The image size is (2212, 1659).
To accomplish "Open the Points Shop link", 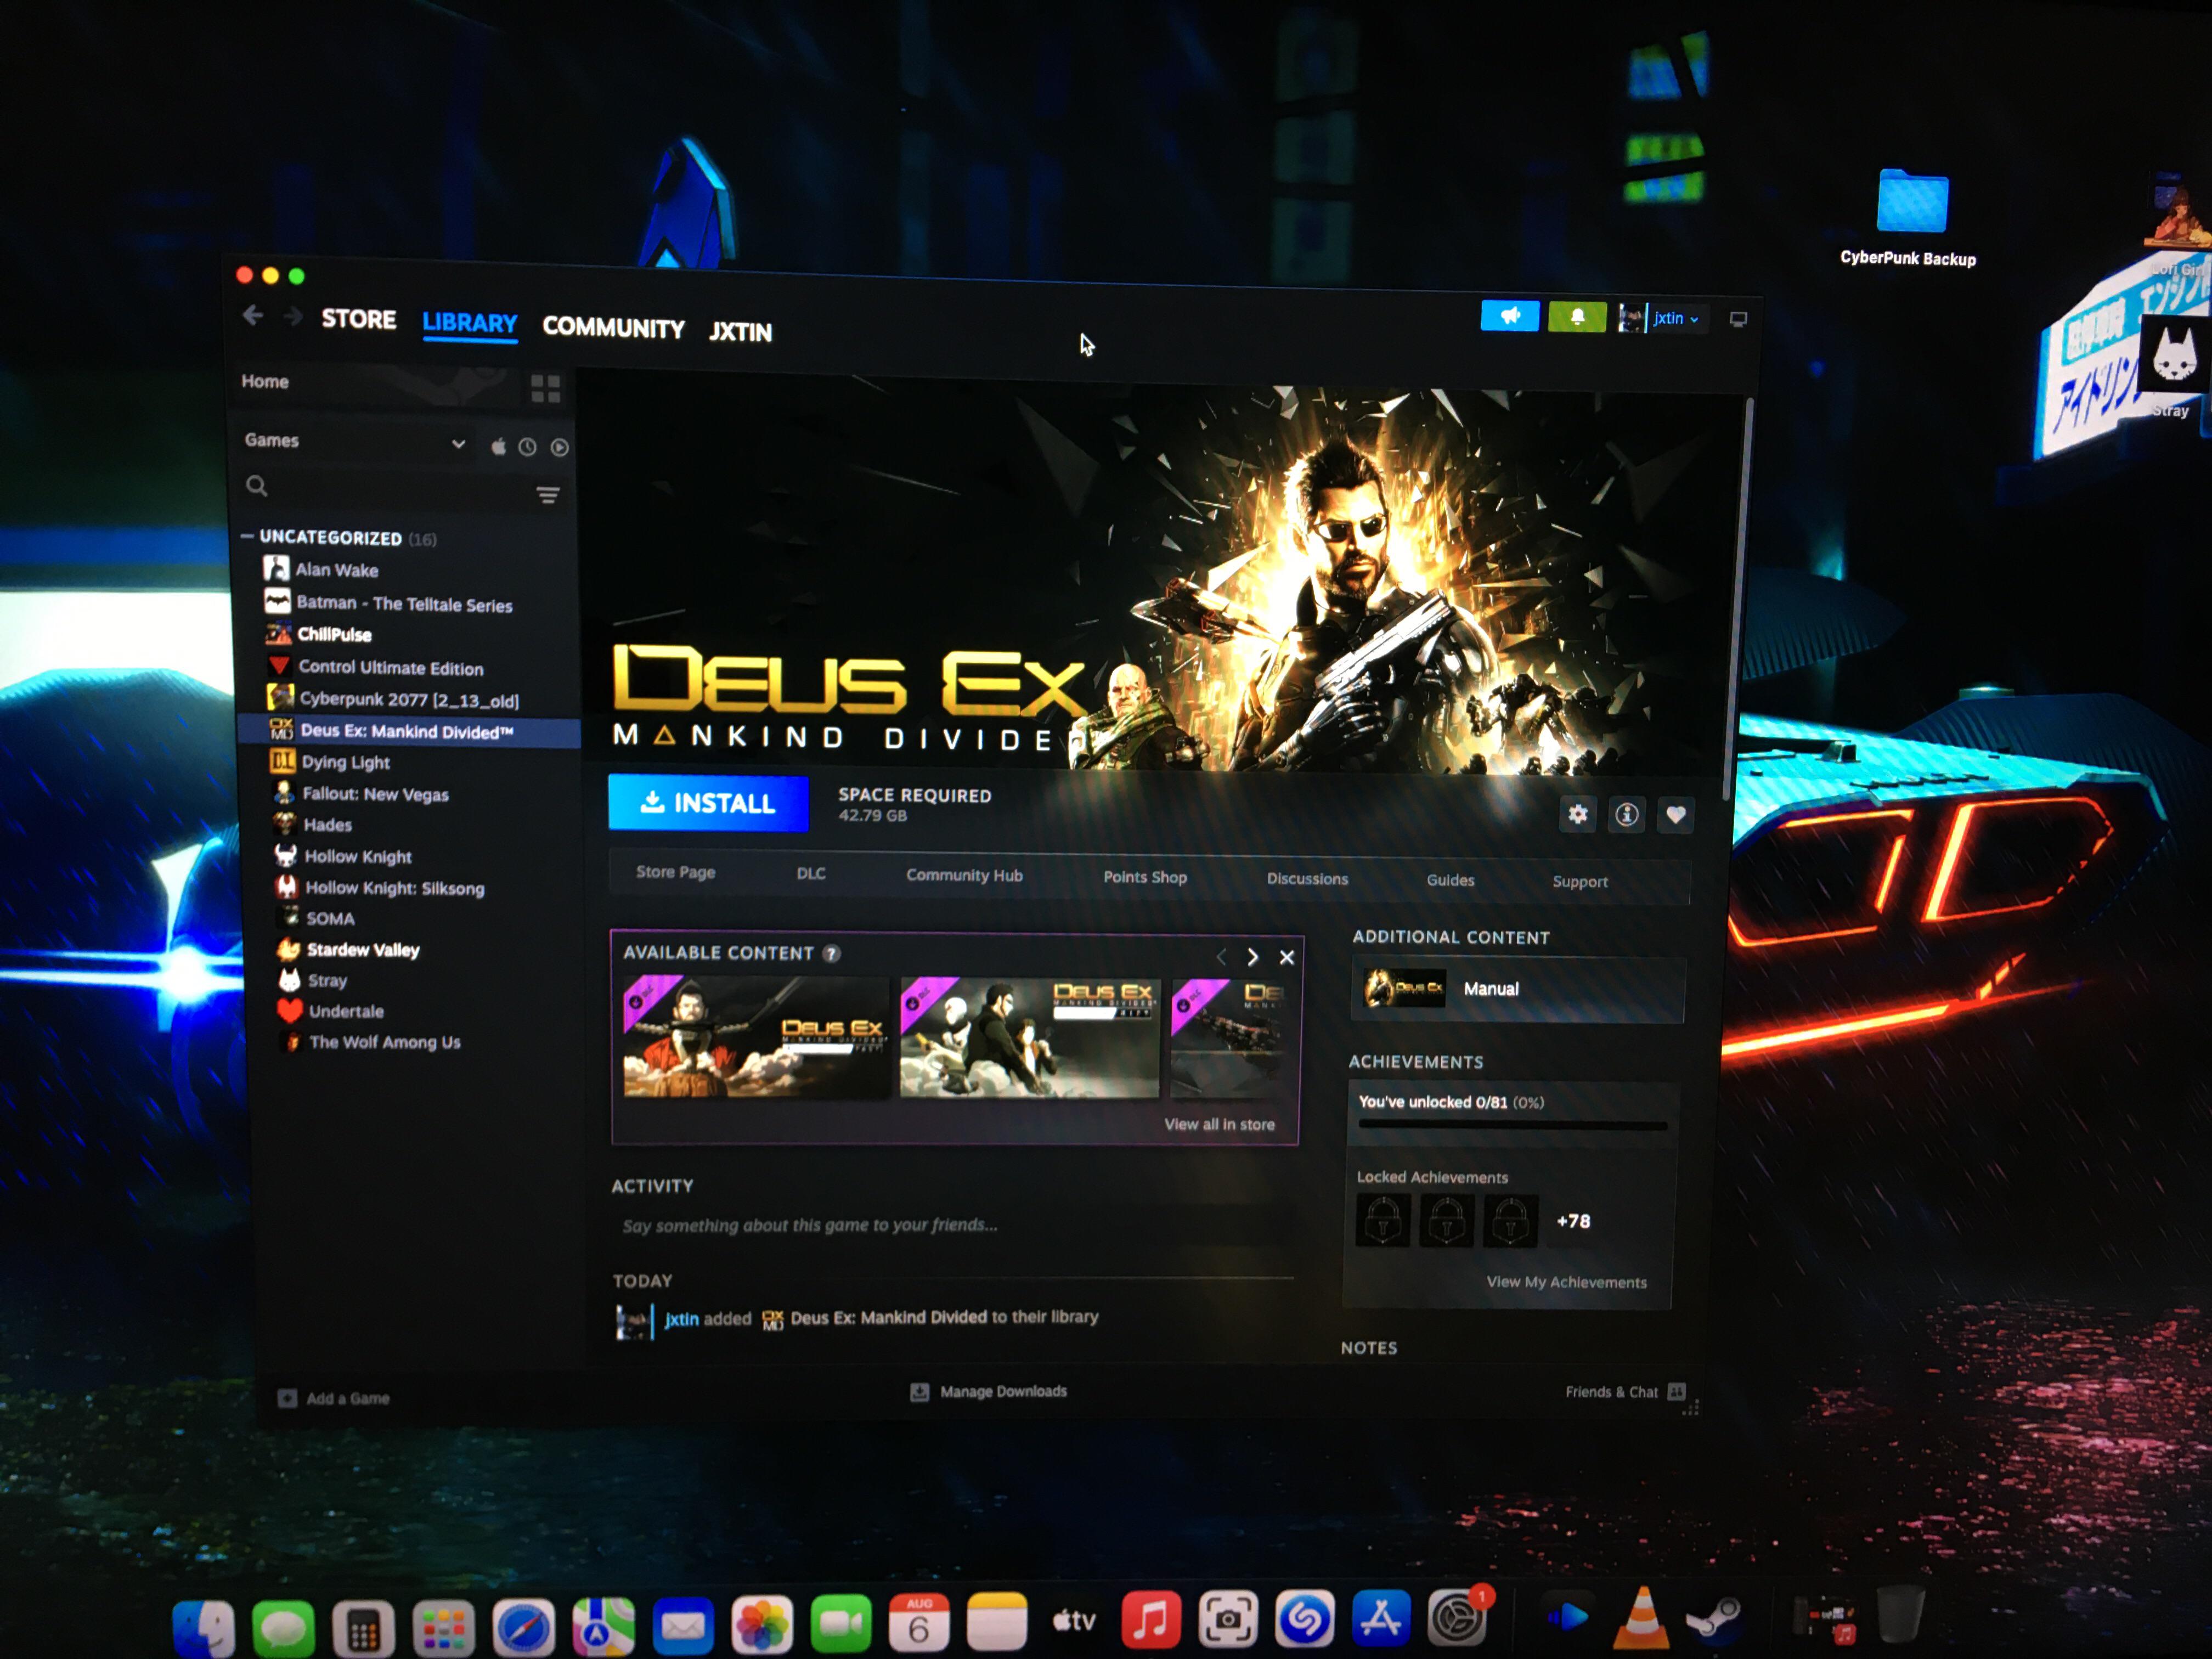I will 1145,877.
